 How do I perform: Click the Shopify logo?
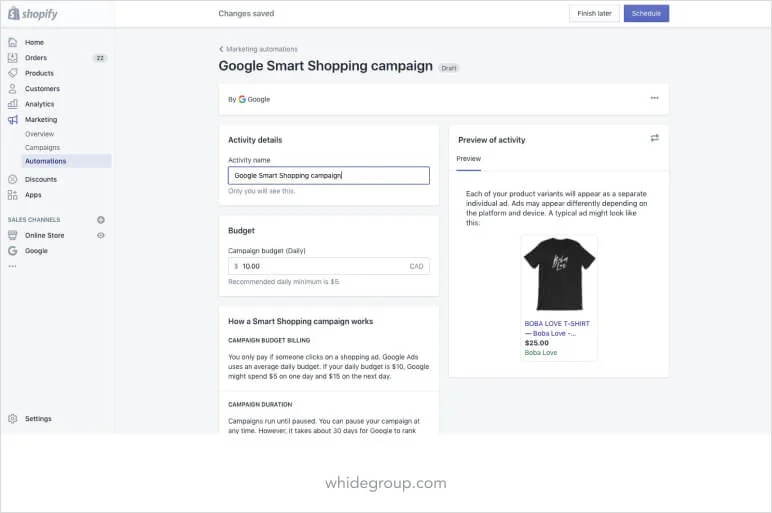pyautogui.click(x=33, y=14)
